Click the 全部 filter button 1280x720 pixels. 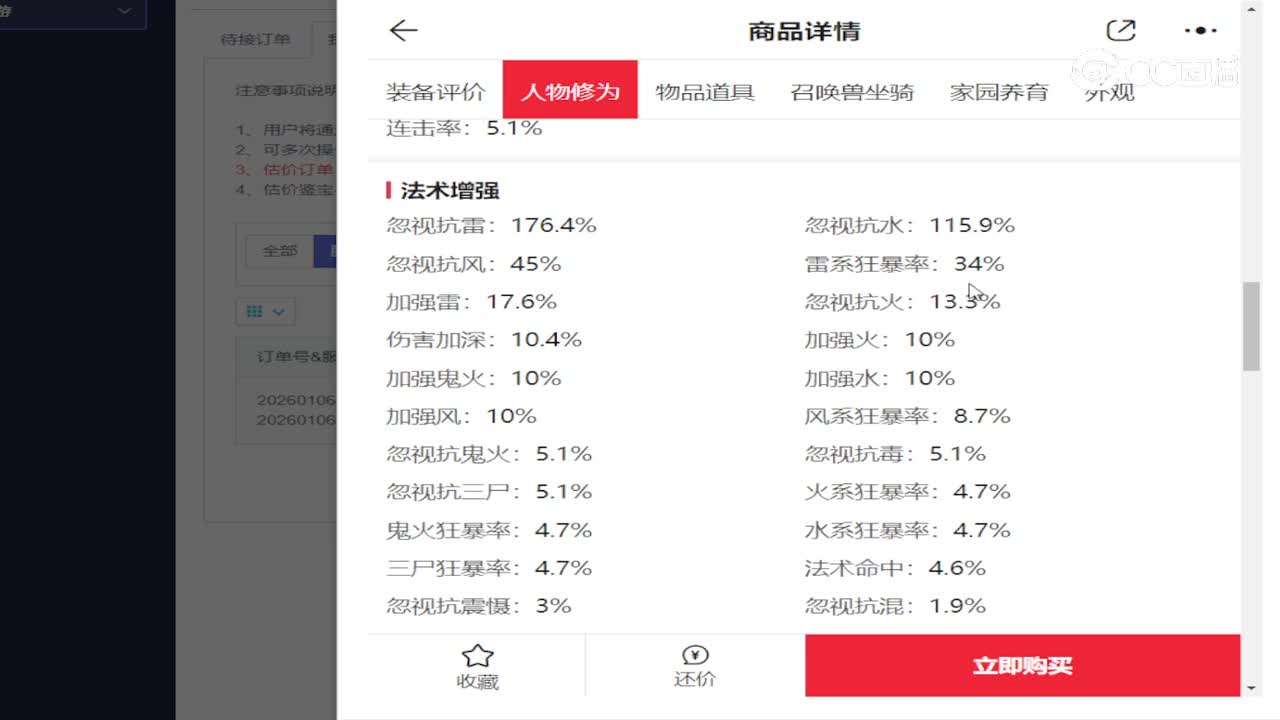pos(281,252)
